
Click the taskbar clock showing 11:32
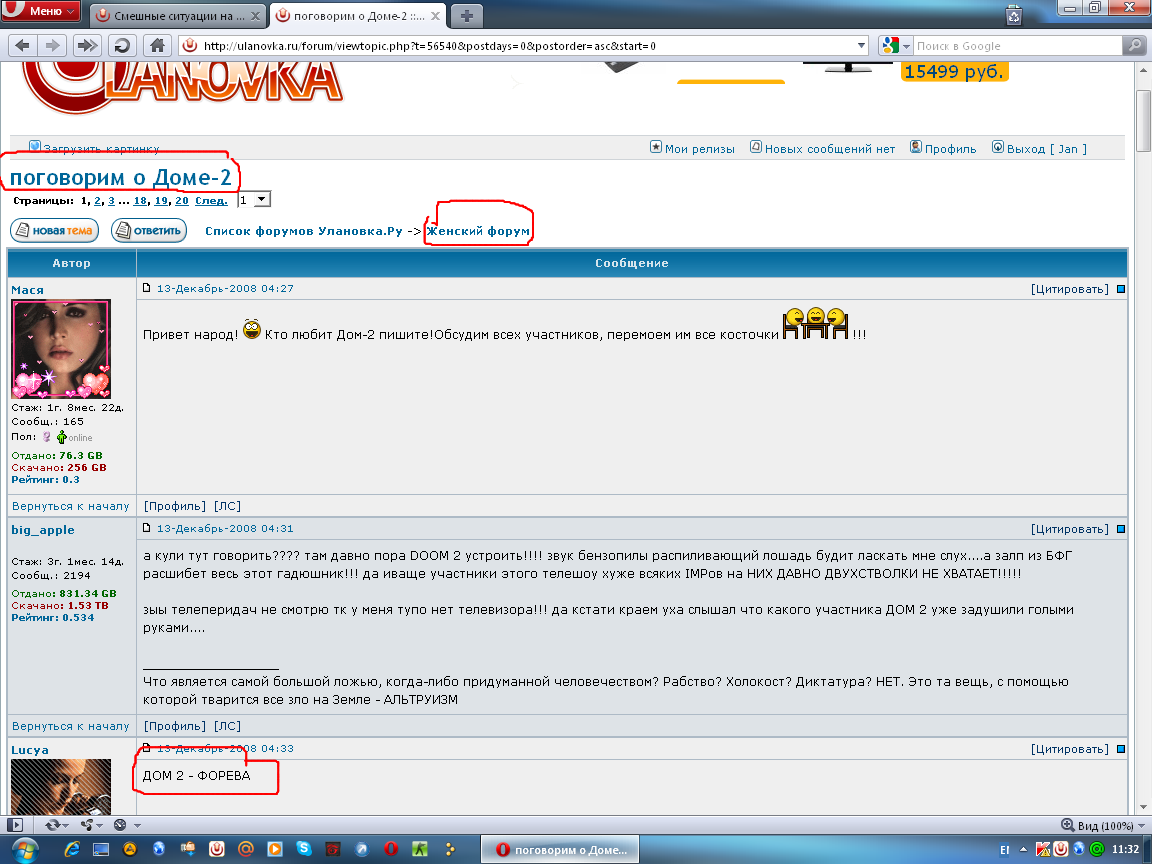coord(1126,849)
